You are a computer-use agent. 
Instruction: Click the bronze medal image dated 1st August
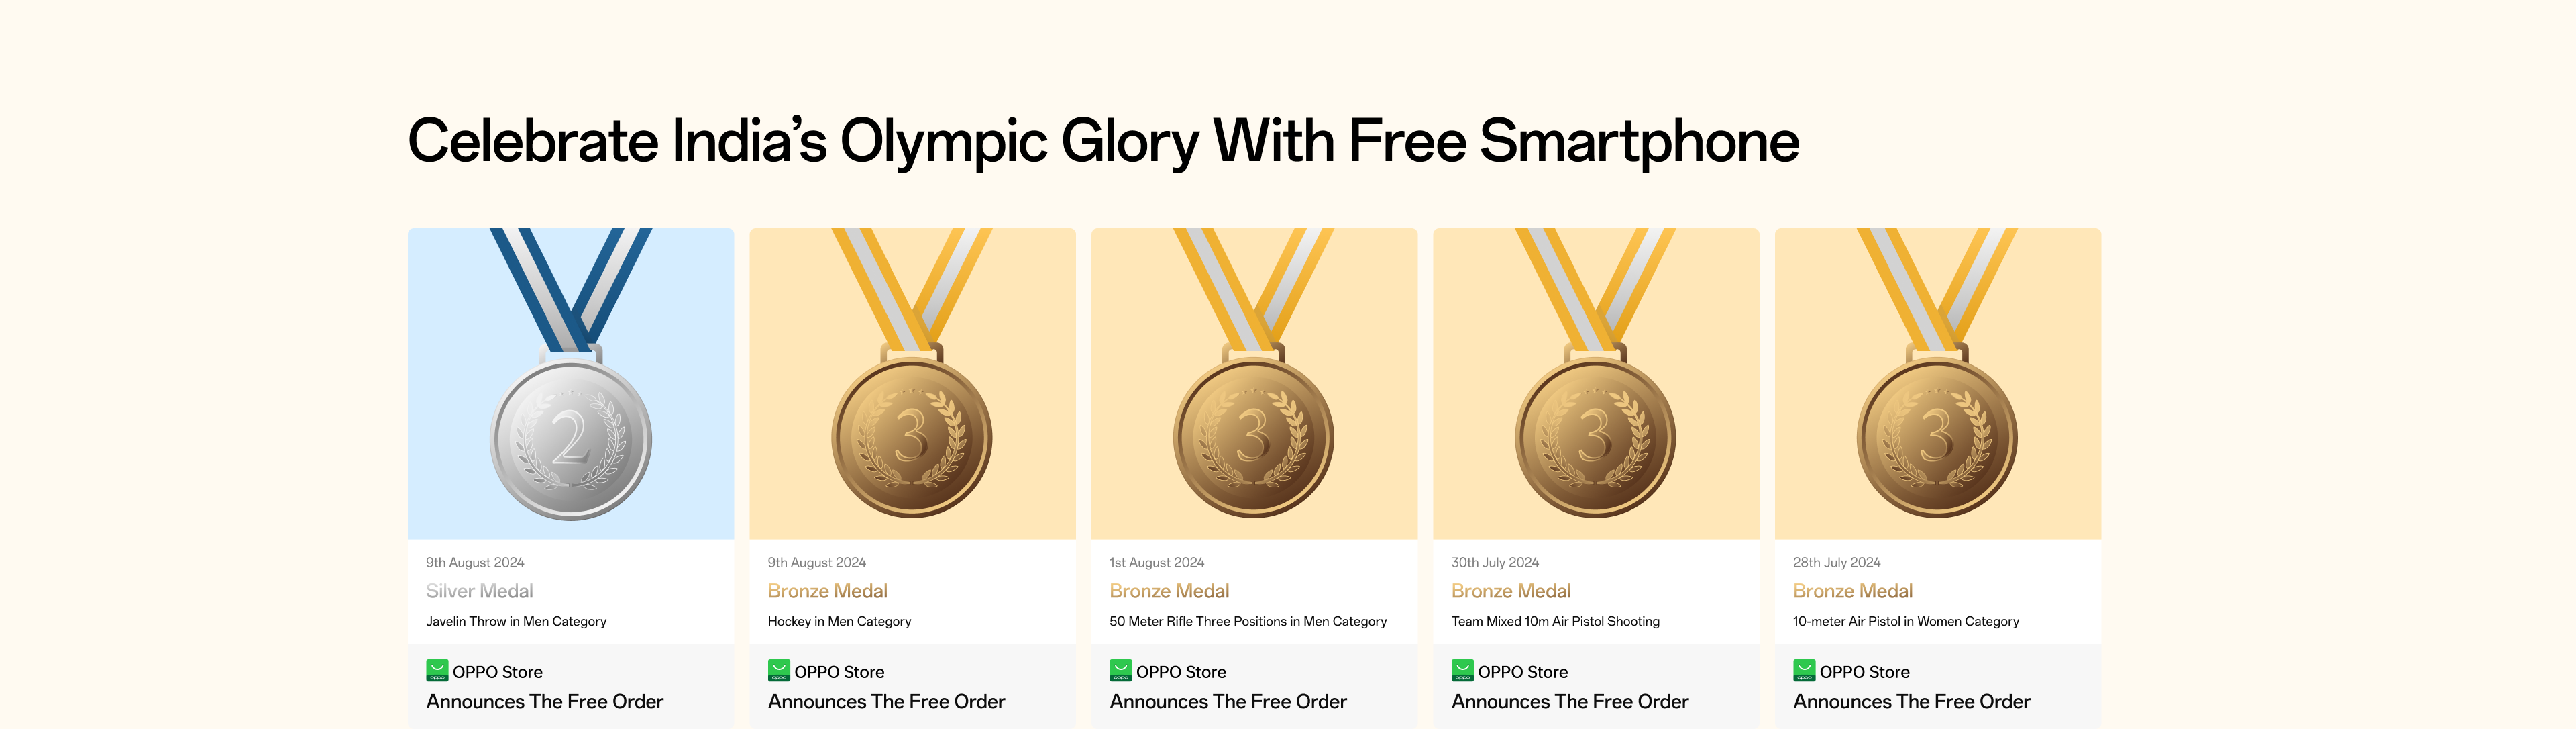coord(1253,437)
